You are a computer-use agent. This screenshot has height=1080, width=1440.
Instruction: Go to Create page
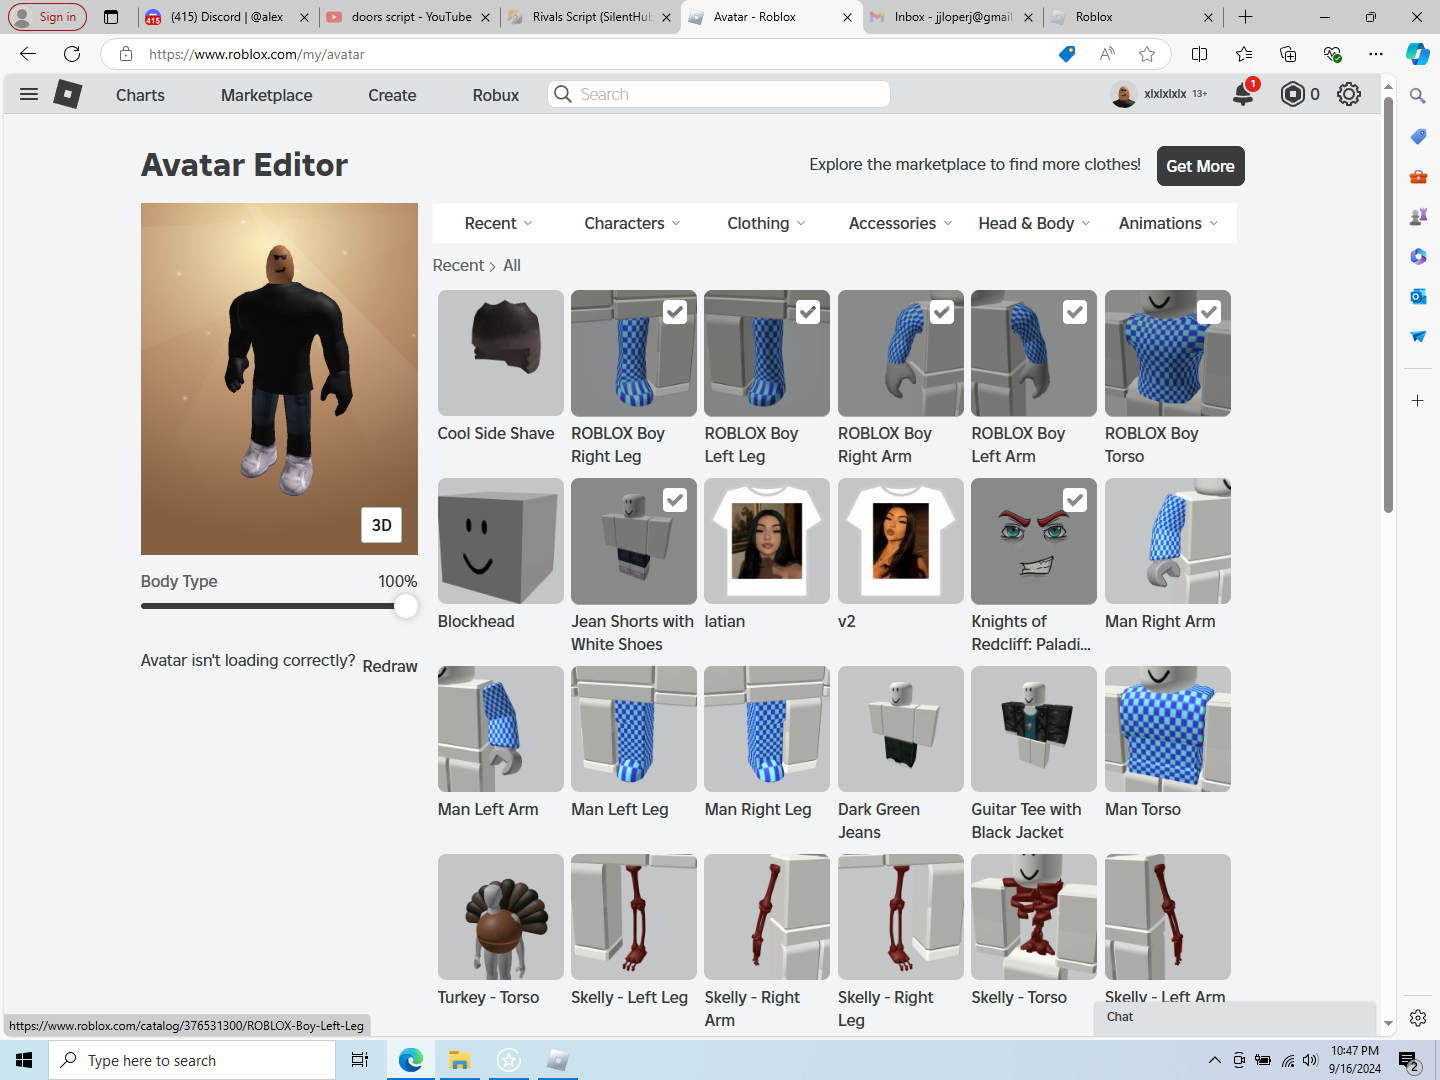(392, 95)
